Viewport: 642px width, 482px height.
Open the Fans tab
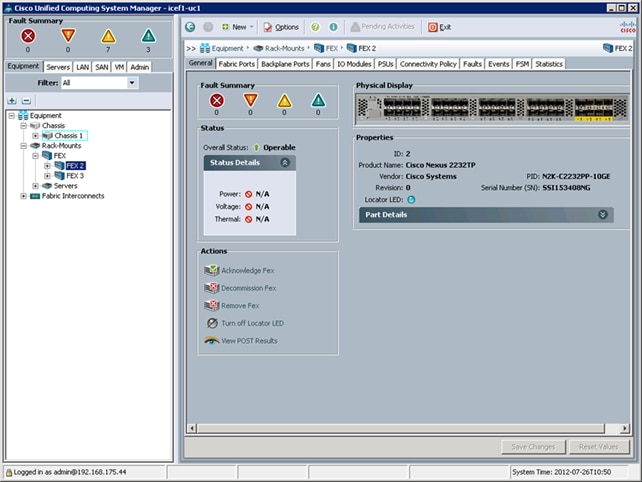point(323,64)
